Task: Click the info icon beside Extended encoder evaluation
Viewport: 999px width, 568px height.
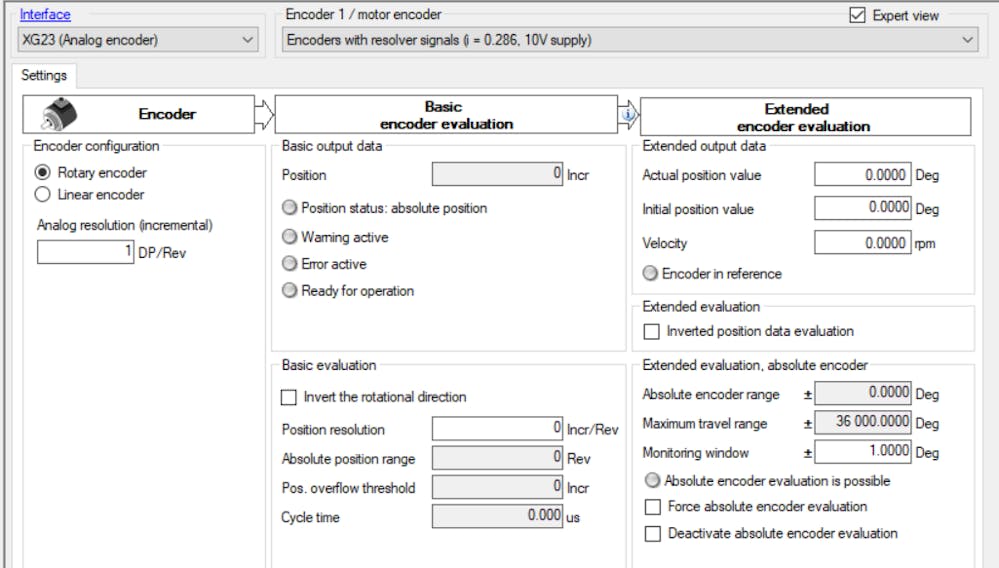Action: tap(629, 115)
